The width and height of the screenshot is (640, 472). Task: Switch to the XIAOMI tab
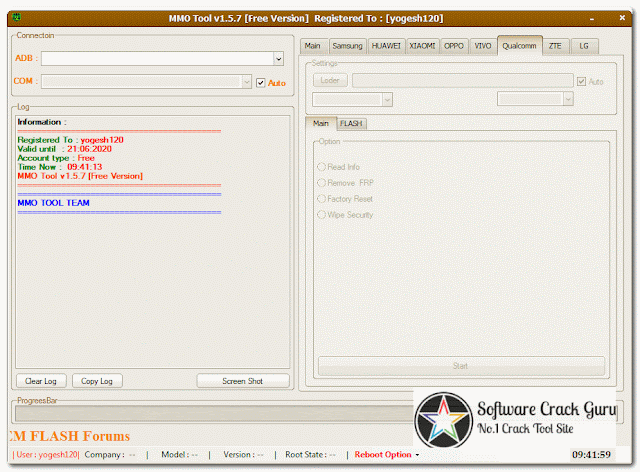(422, 46)
